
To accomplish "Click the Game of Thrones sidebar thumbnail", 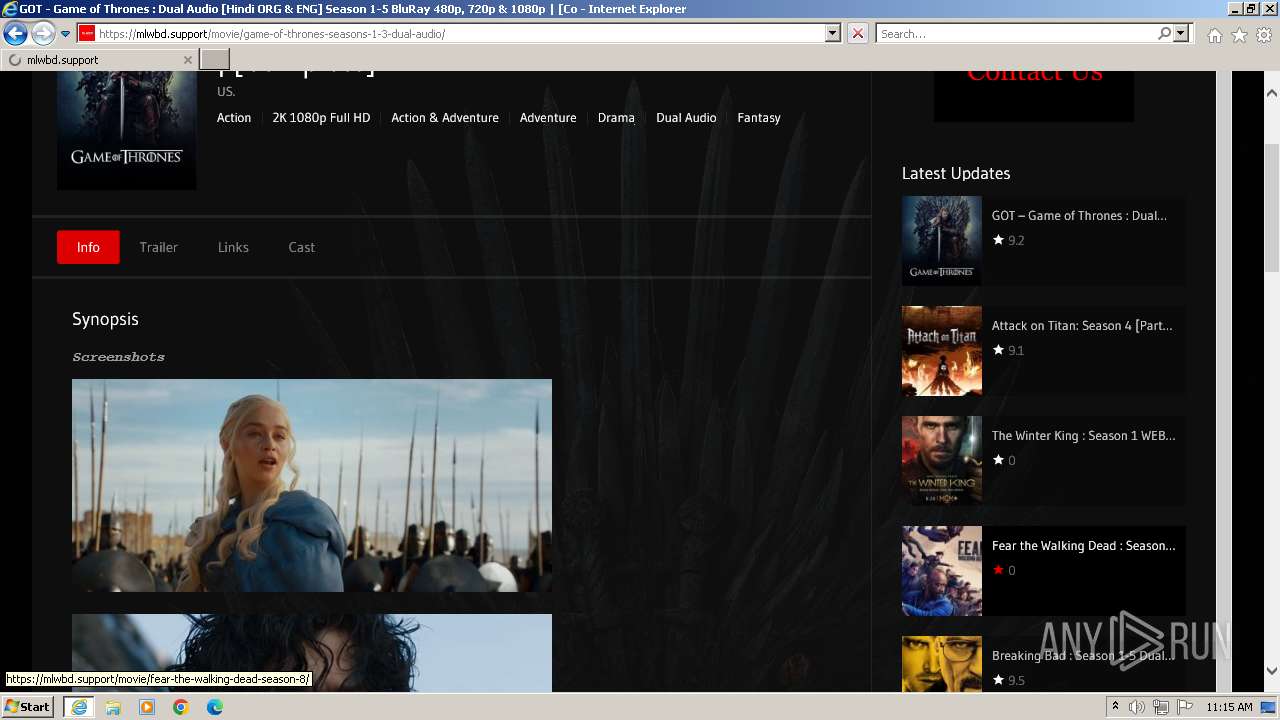I will click(942, 240).
